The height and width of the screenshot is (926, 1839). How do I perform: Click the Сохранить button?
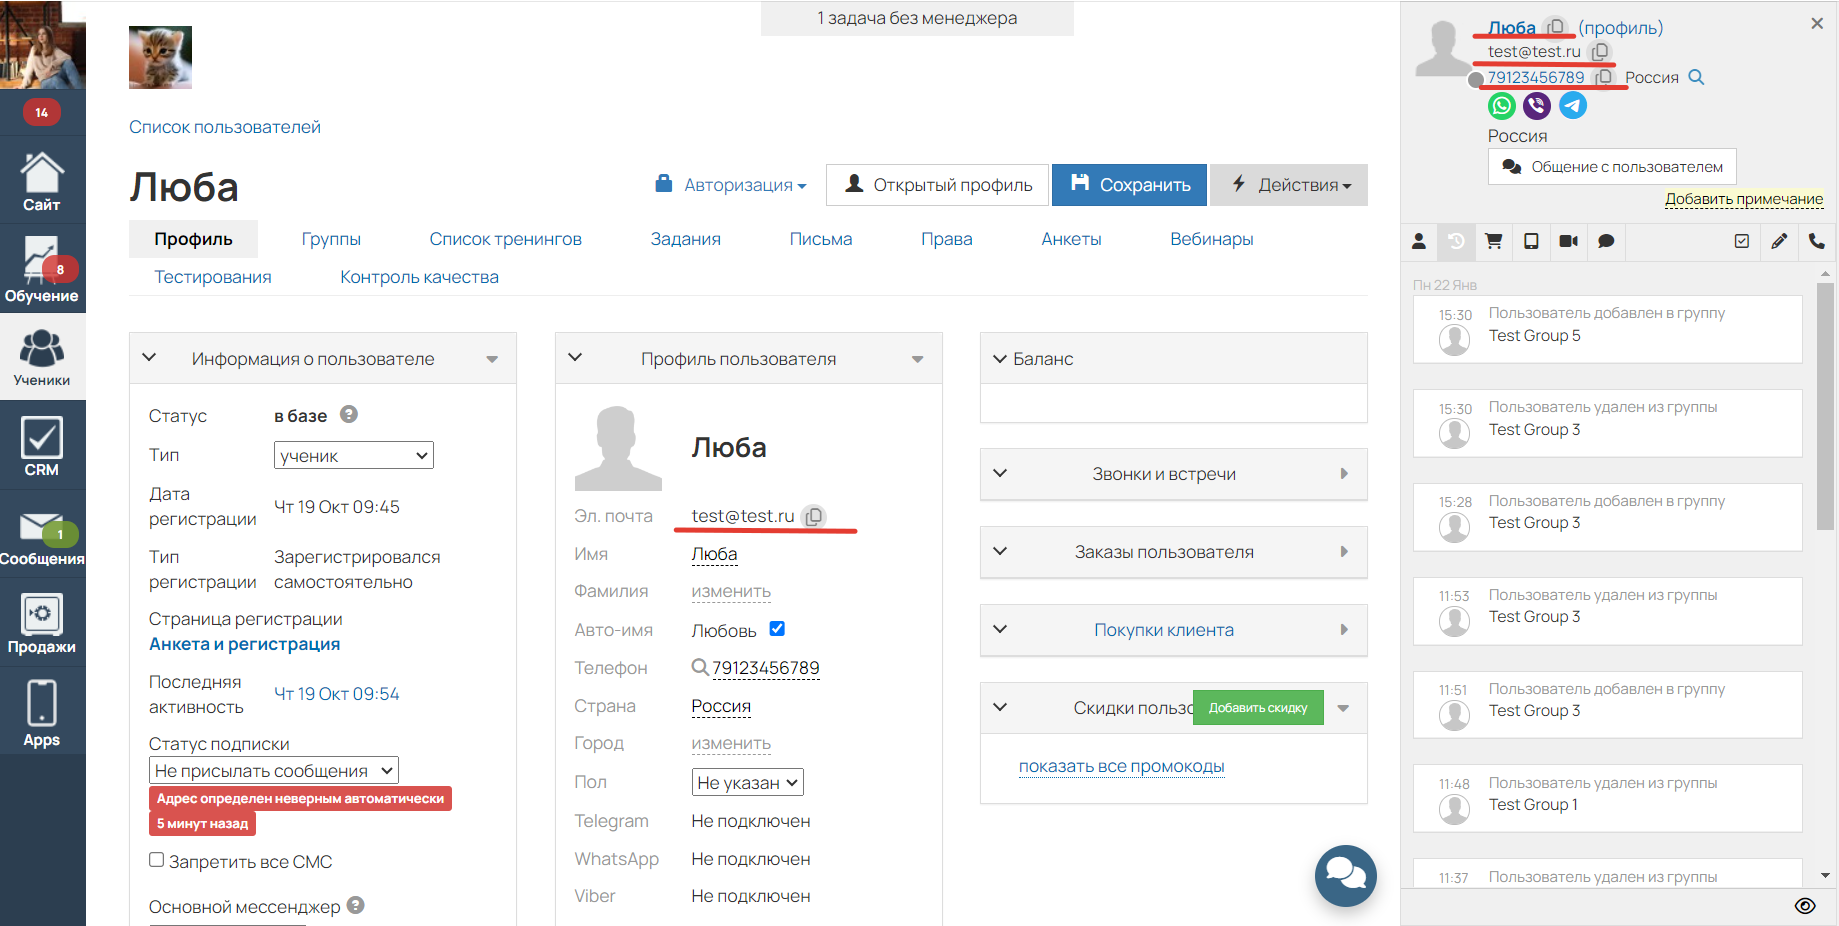pos(1129,185)
